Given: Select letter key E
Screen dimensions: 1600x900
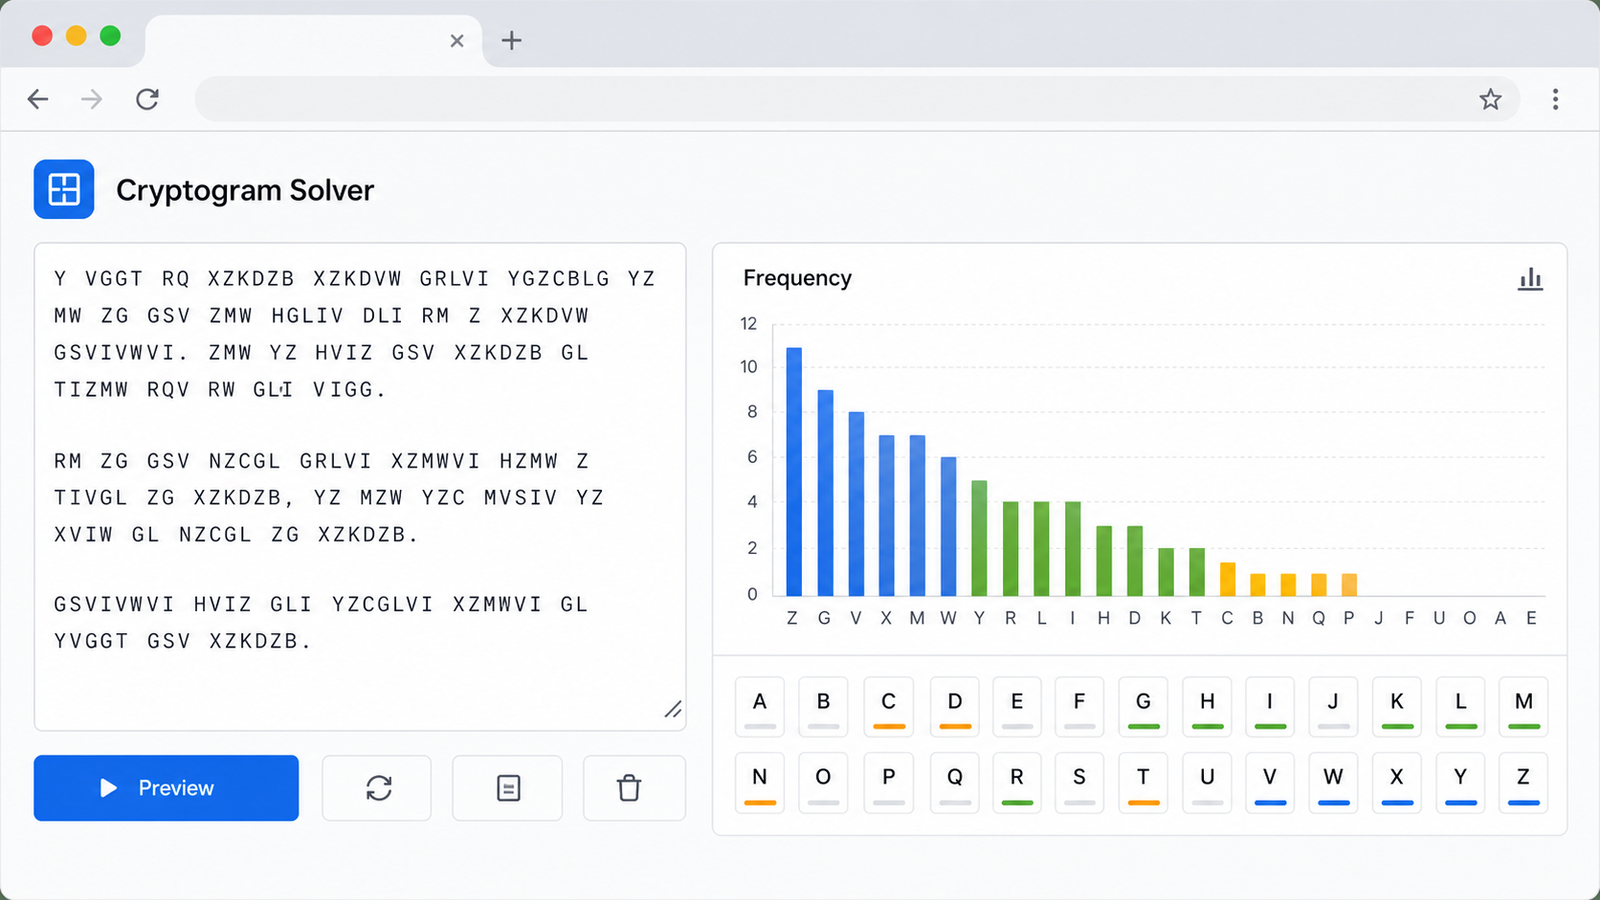Looking at the screenshot, I should pyautogui.click(x=1017, y=707).
